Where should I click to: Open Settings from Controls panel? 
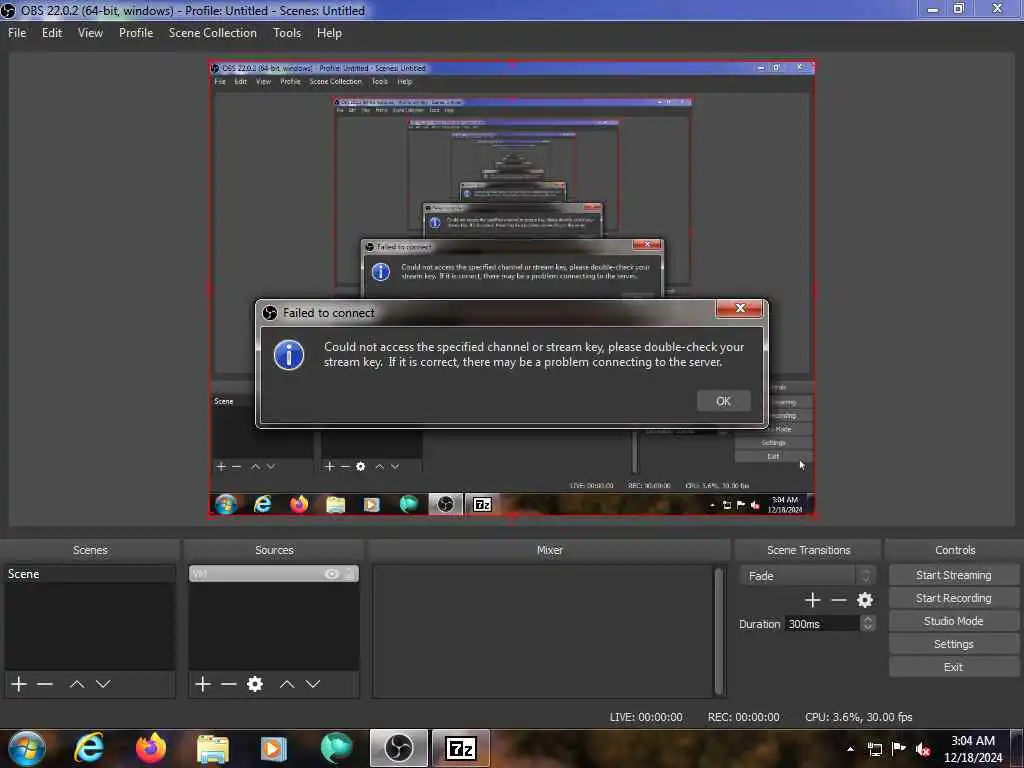tap(953, 643)
